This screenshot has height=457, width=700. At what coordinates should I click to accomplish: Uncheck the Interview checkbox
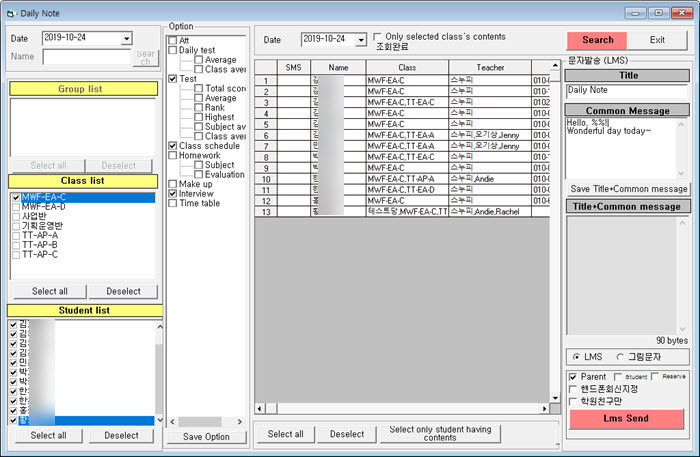[x=173, y=194]
